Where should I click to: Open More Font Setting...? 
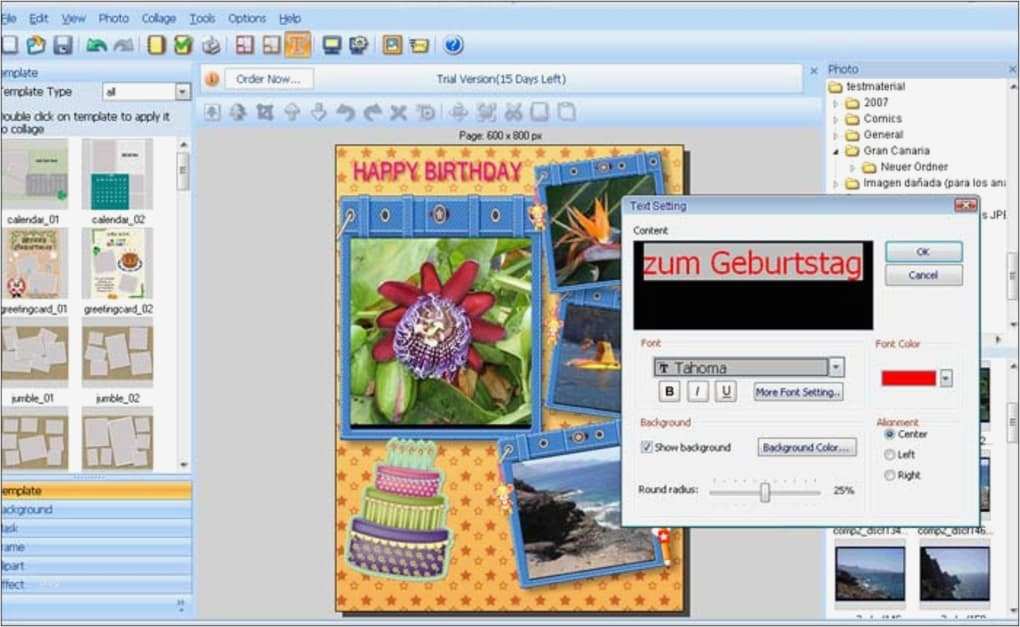click(798, 392)
